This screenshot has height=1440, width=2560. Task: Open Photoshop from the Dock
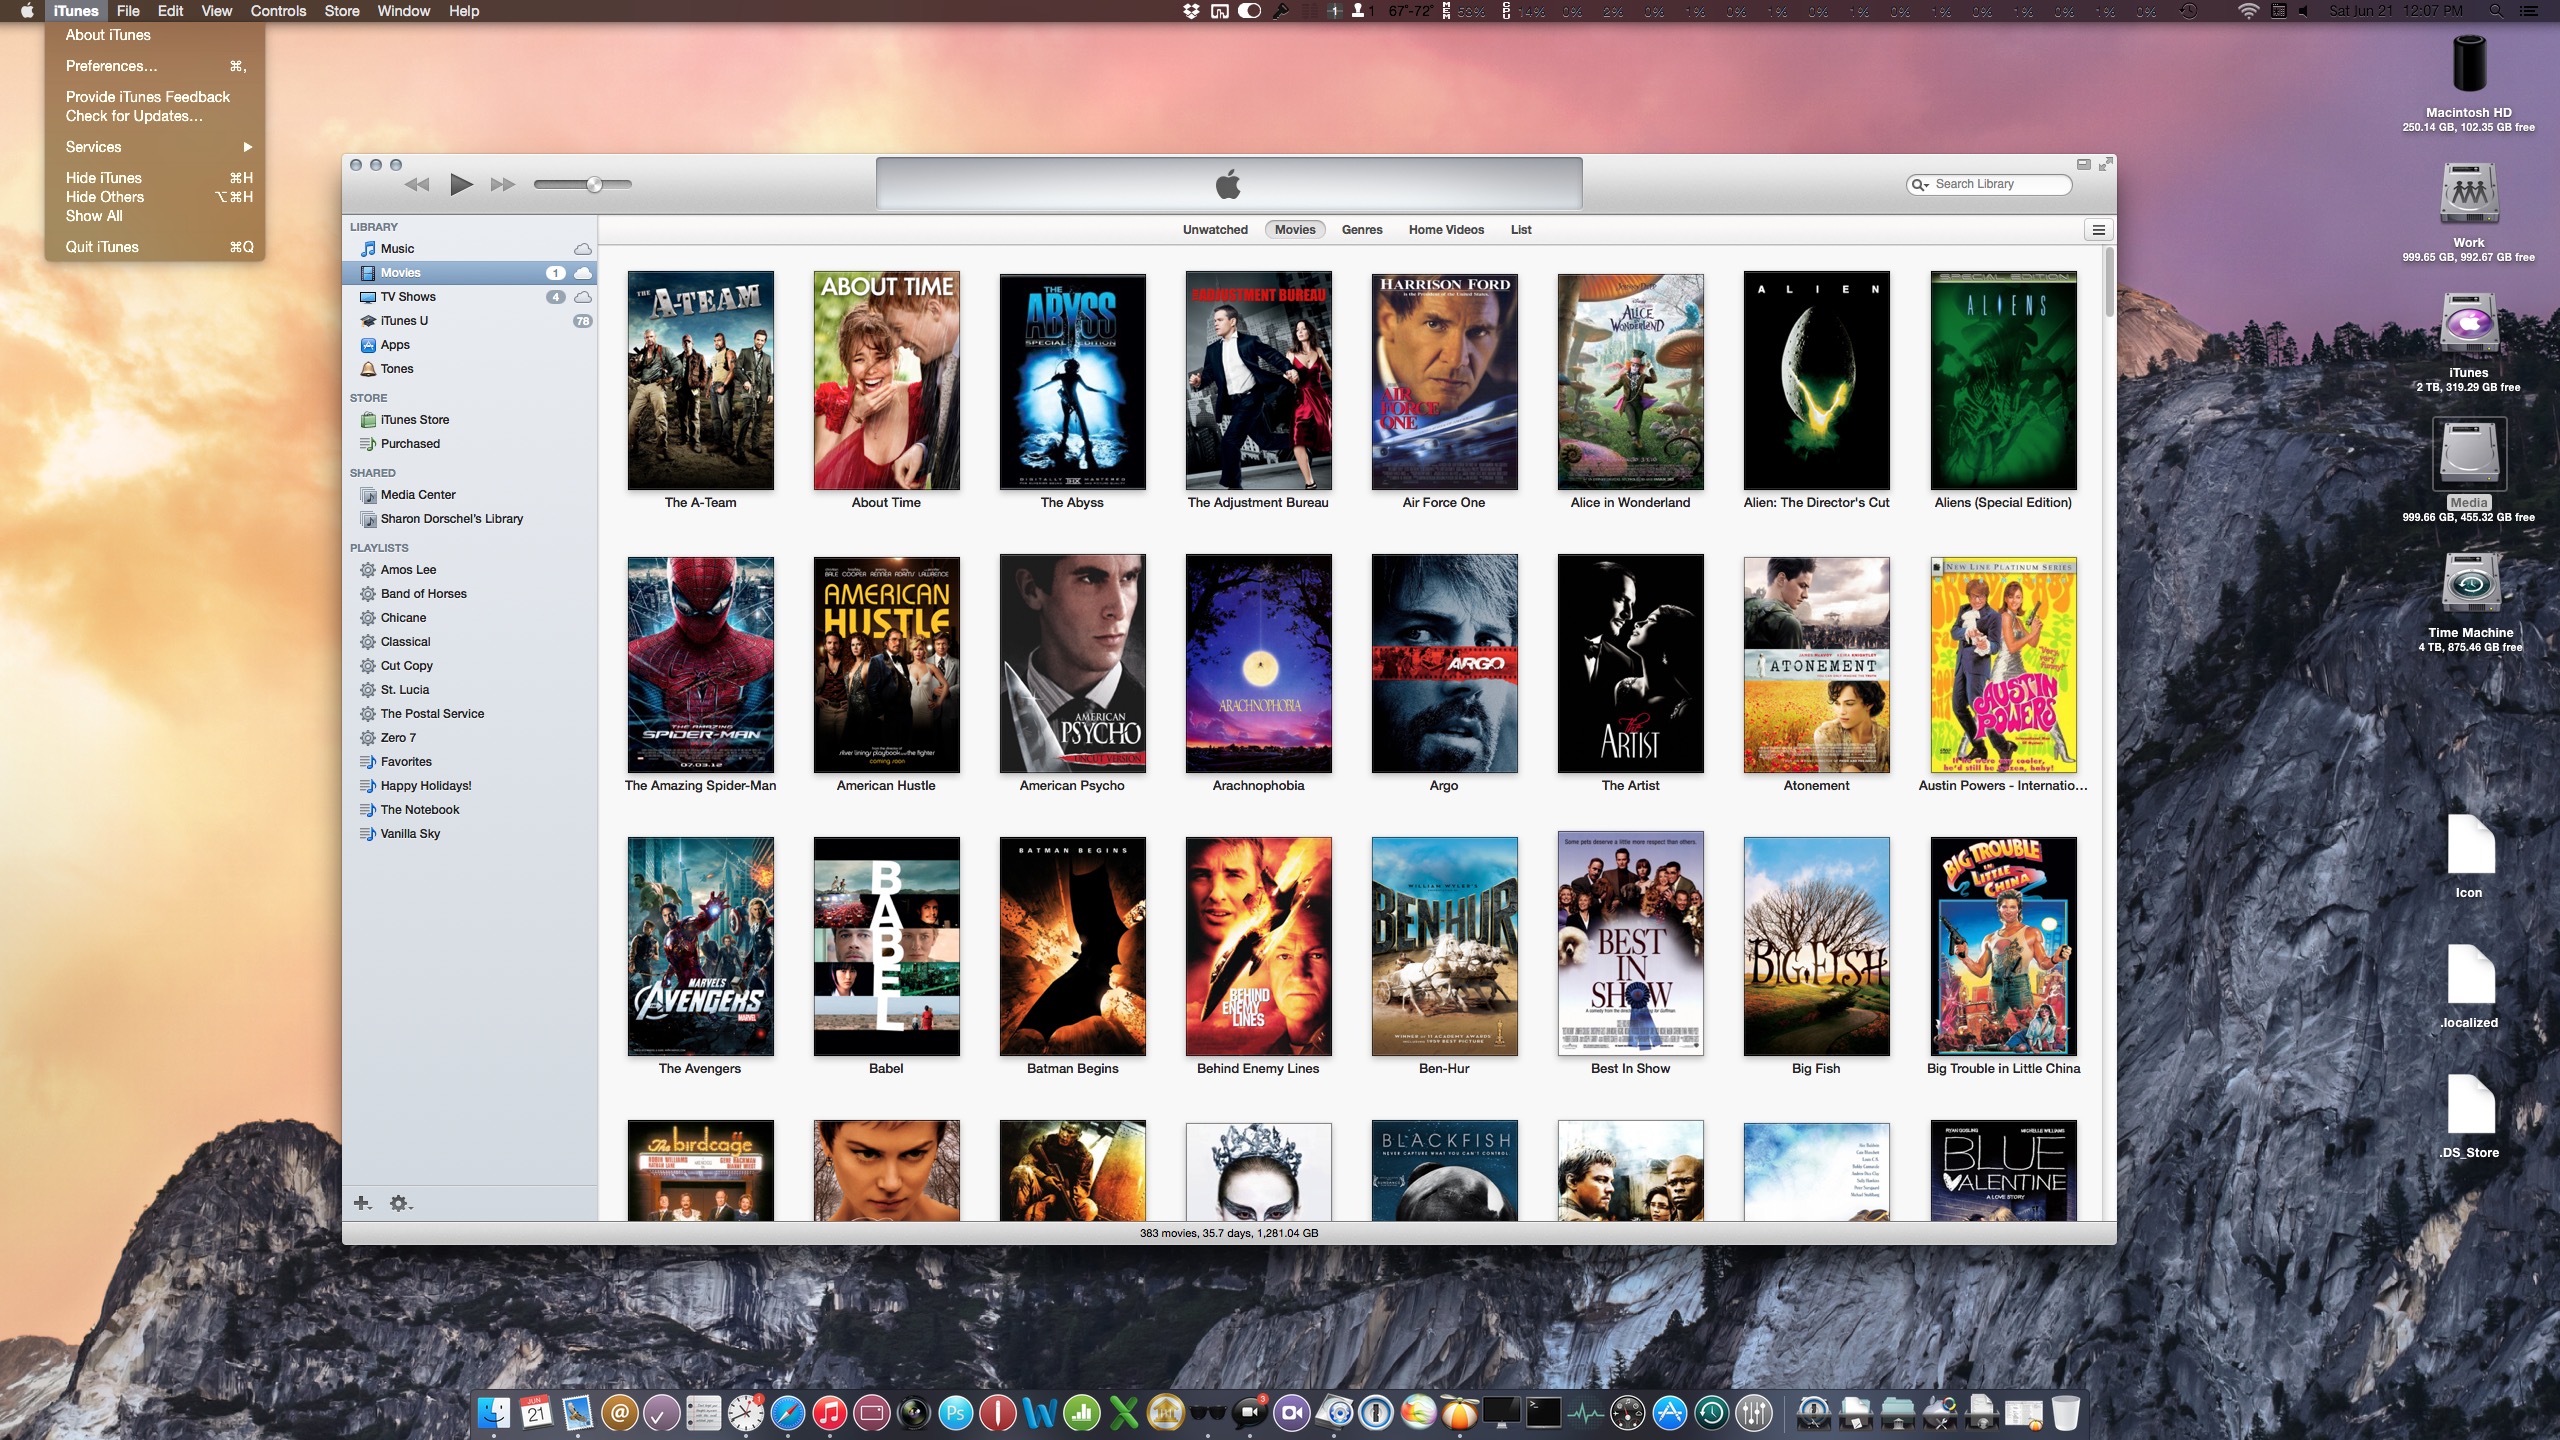pos(955,1413)
